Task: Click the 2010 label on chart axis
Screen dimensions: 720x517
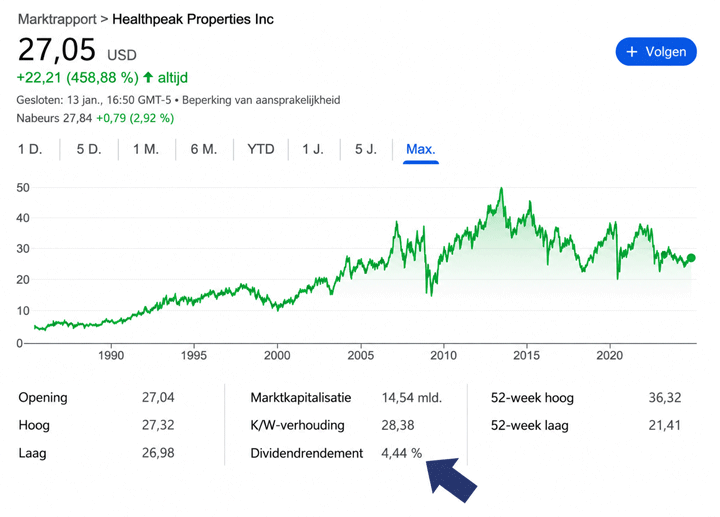Action: [x=443, y=355]
